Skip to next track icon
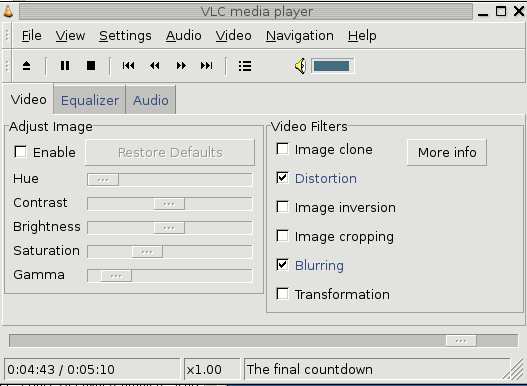527x386 pixels. 206,66
